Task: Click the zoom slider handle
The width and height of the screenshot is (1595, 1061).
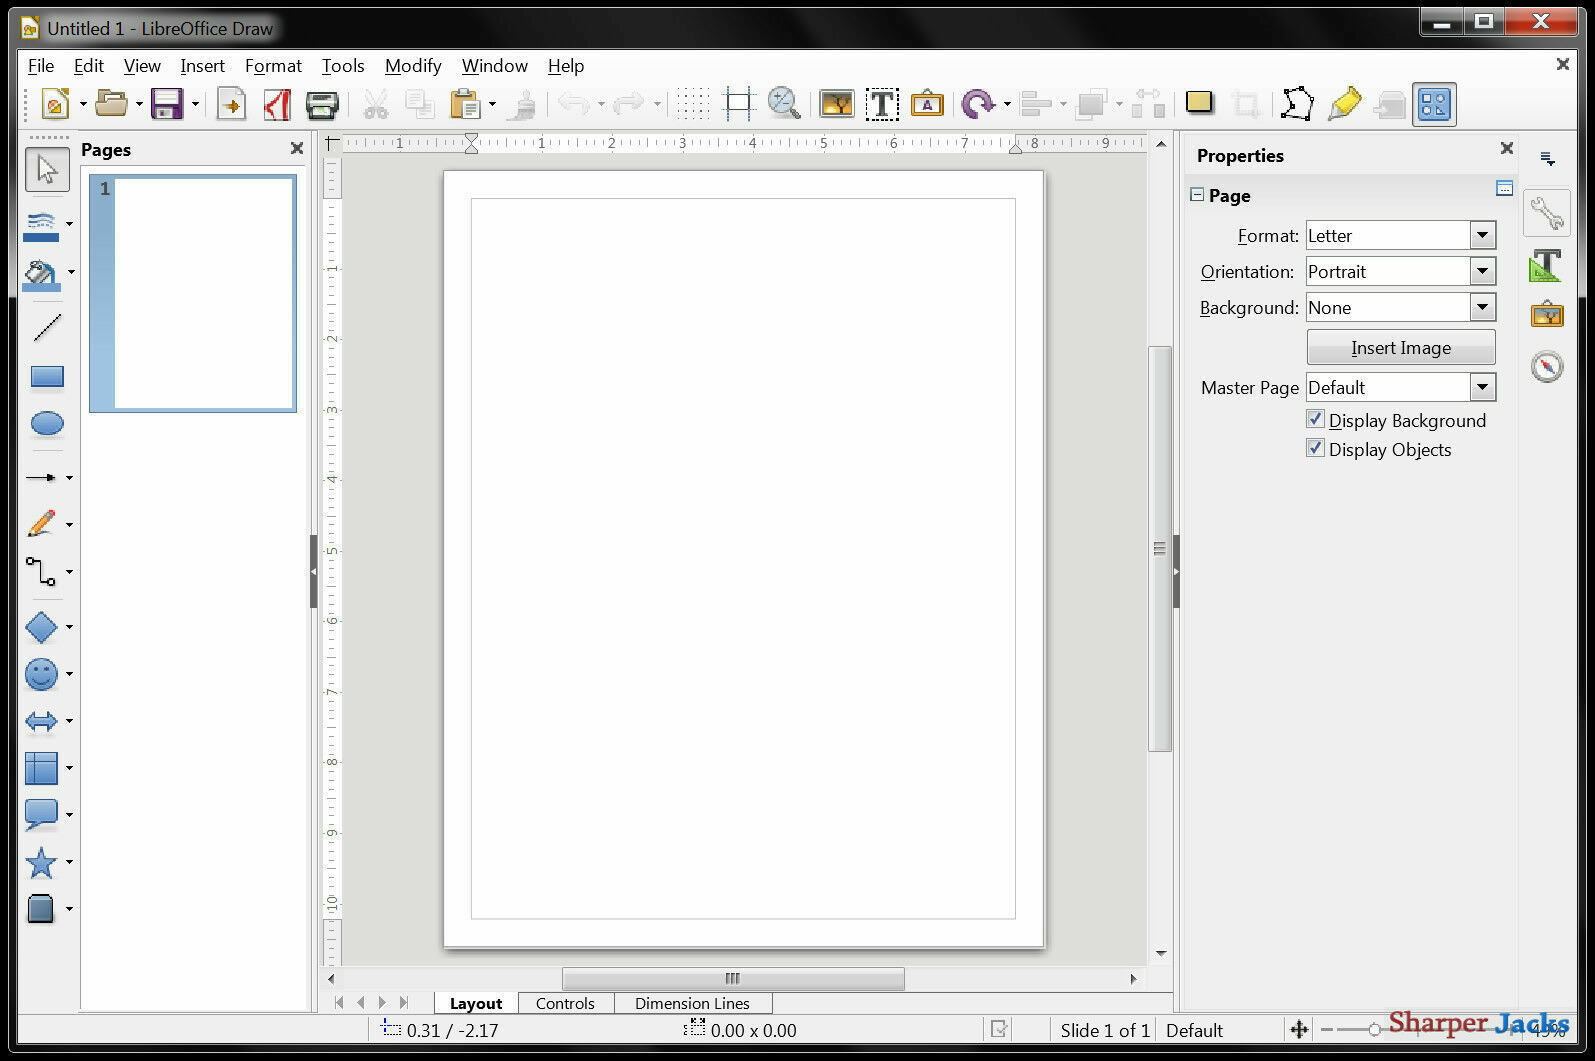Action: click(x=1375, y=1029)
